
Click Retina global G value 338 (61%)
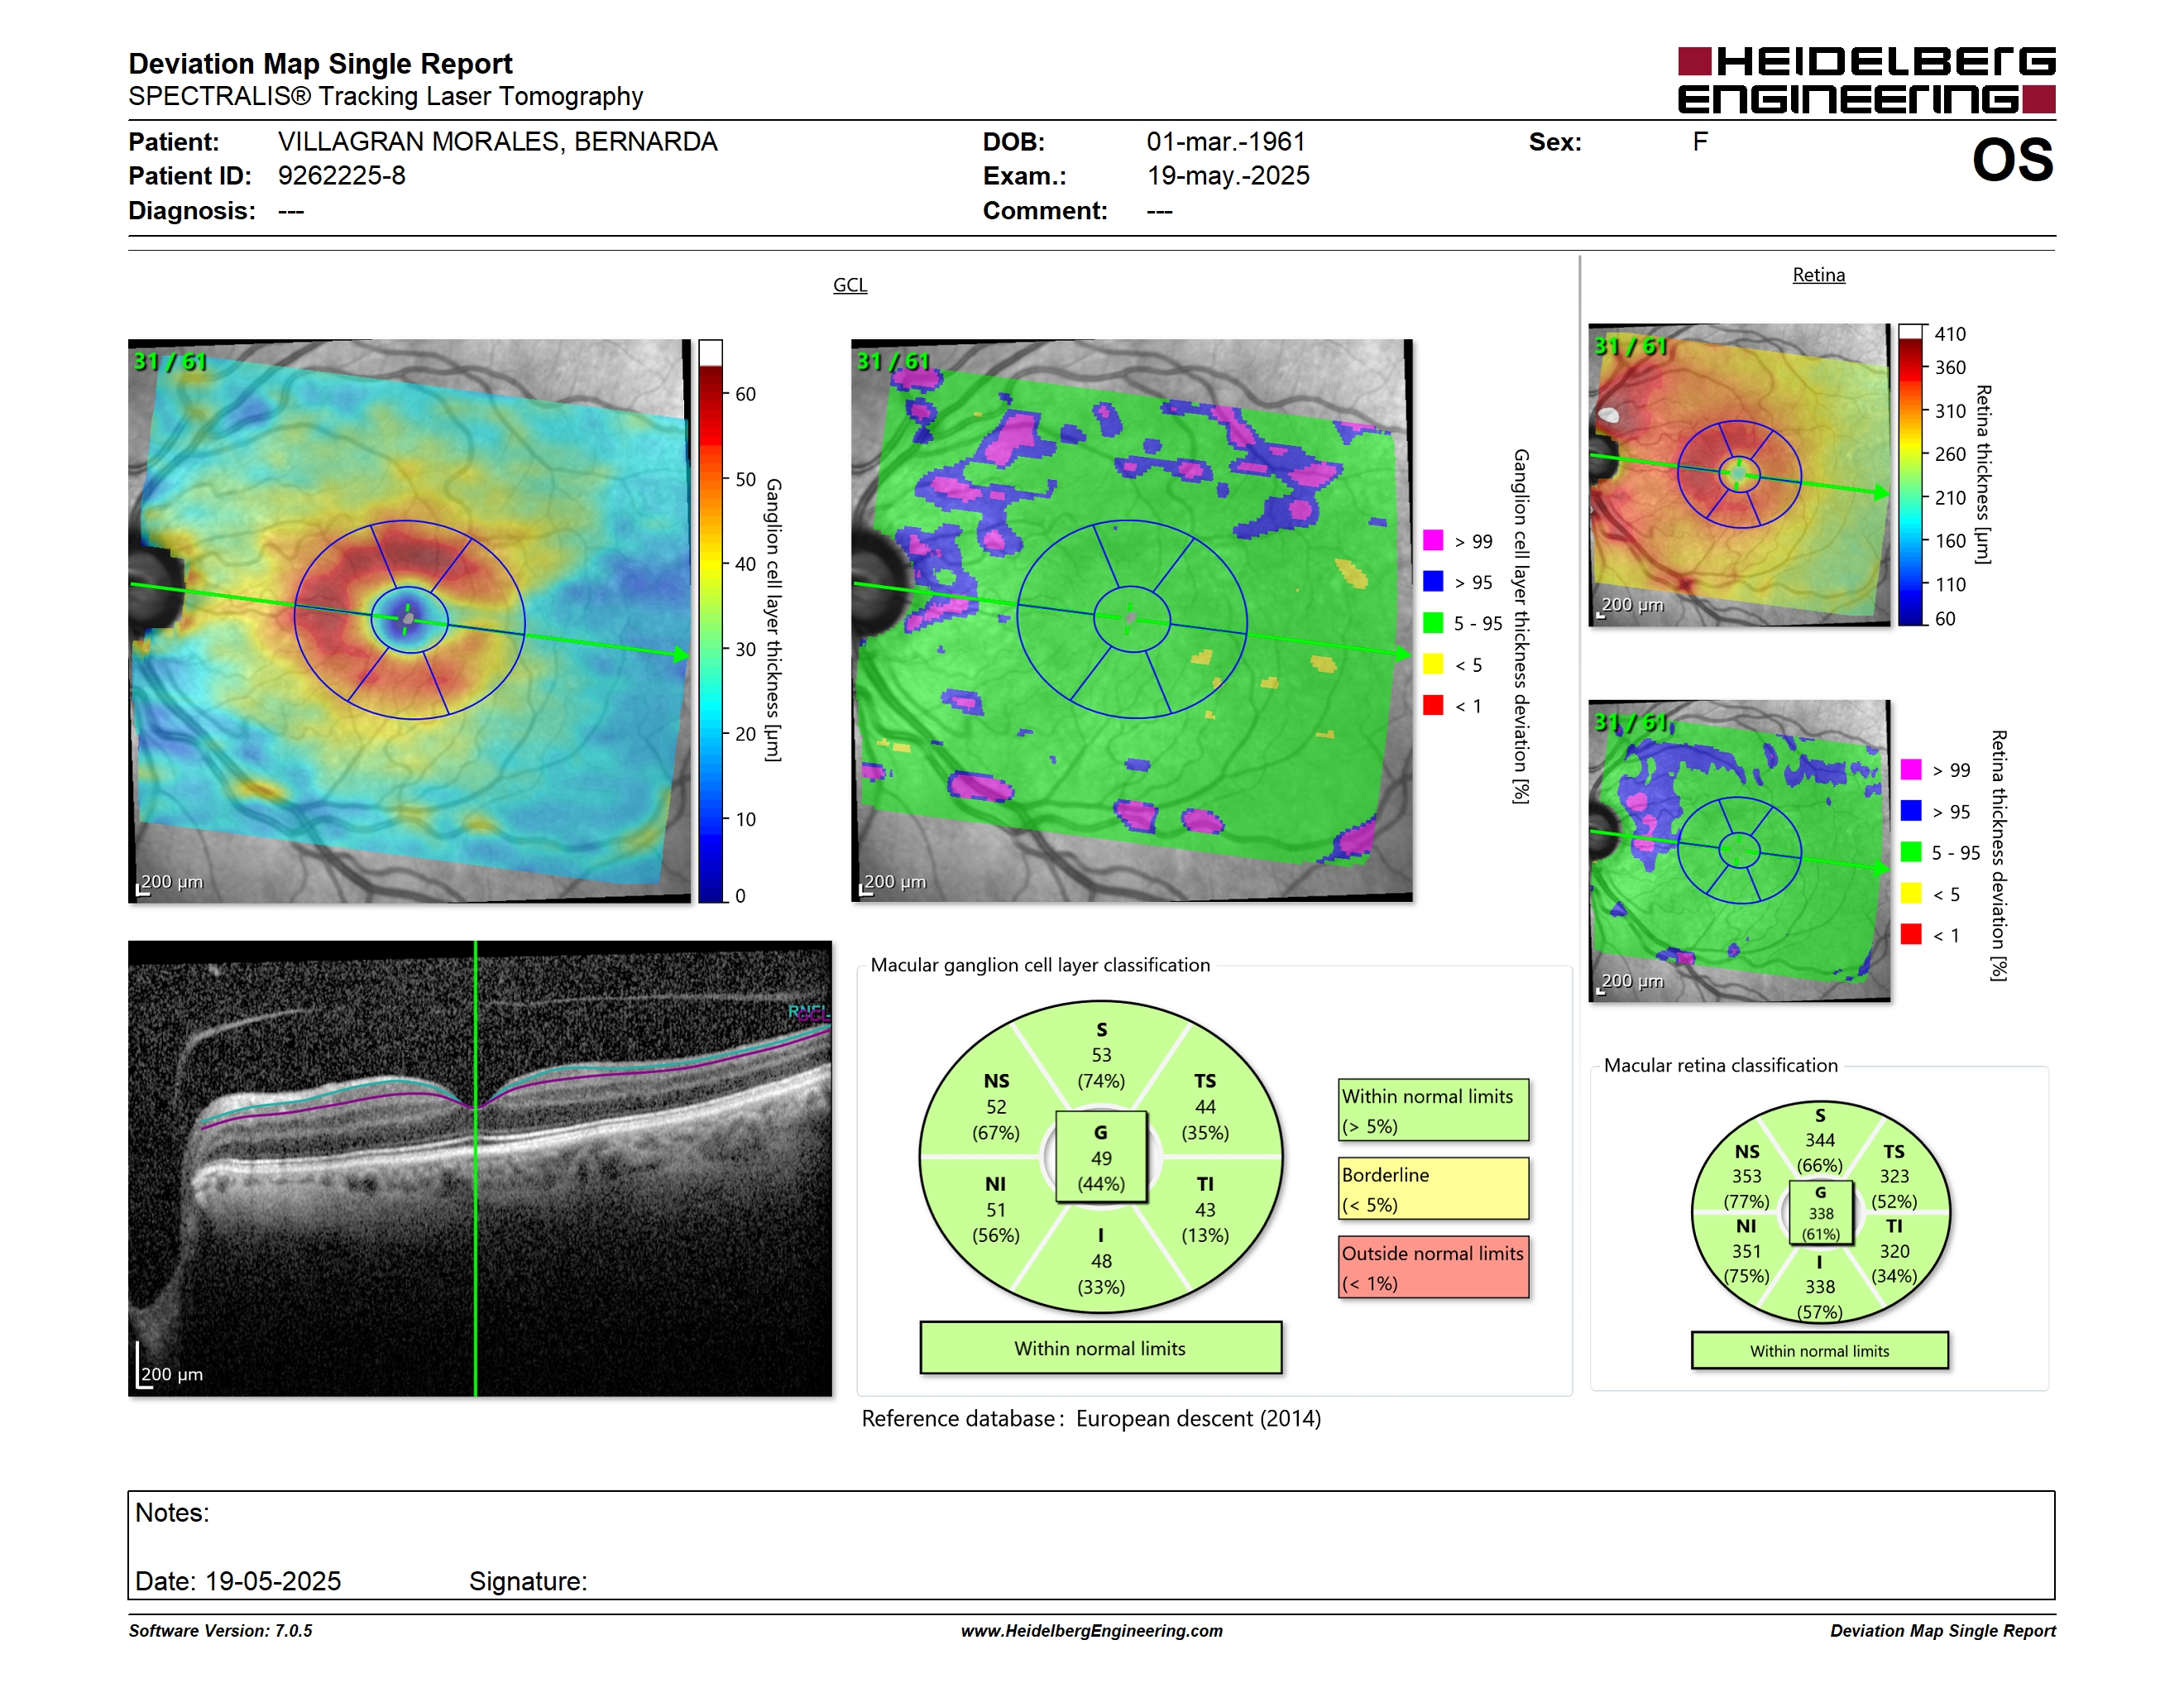(x=1821, y=1223)
